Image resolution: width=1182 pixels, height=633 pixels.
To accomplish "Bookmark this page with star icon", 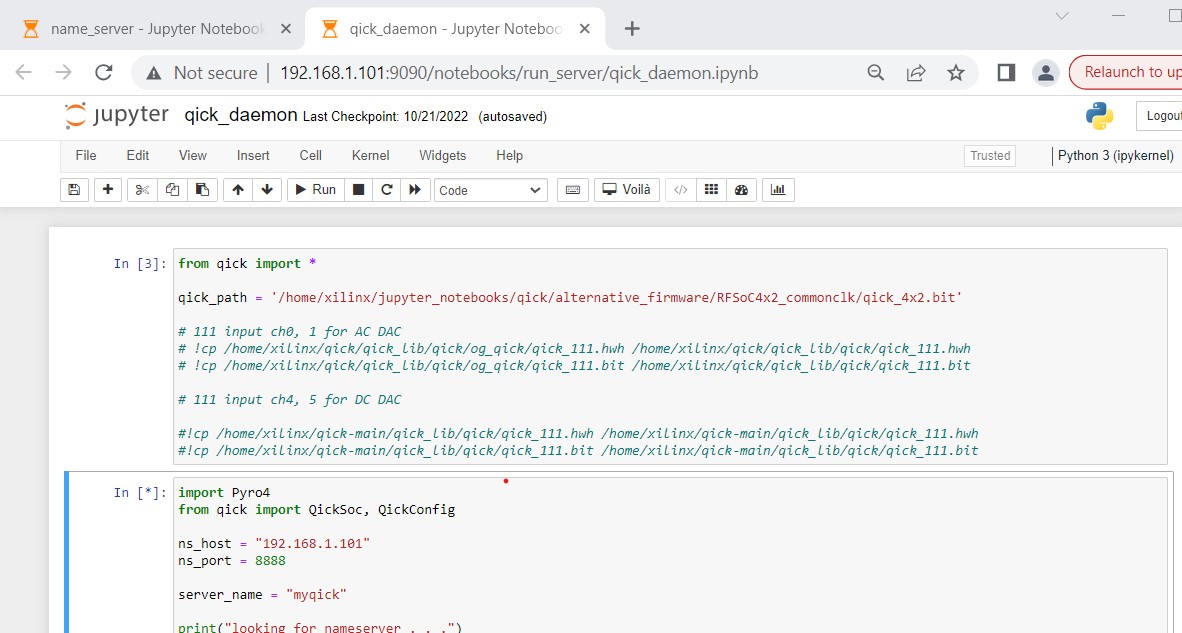I will (x=956, y=72).
